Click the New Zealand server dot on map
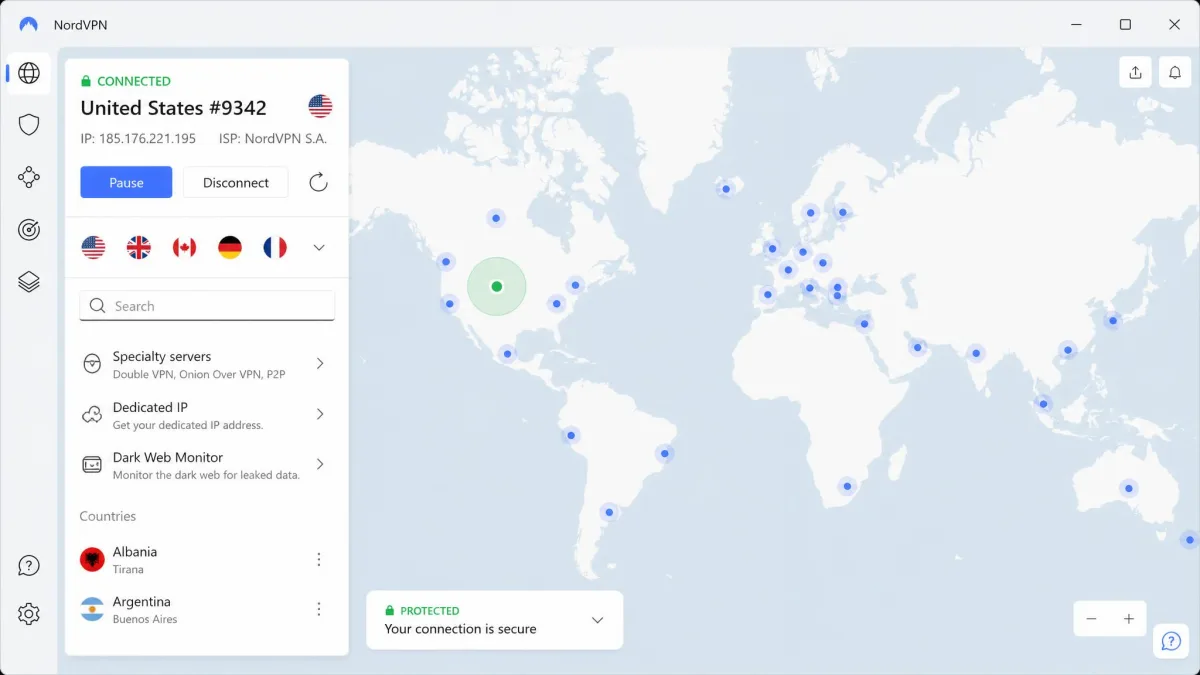The height and width of the screenshot is (675, 1200). click(1188, 540)
